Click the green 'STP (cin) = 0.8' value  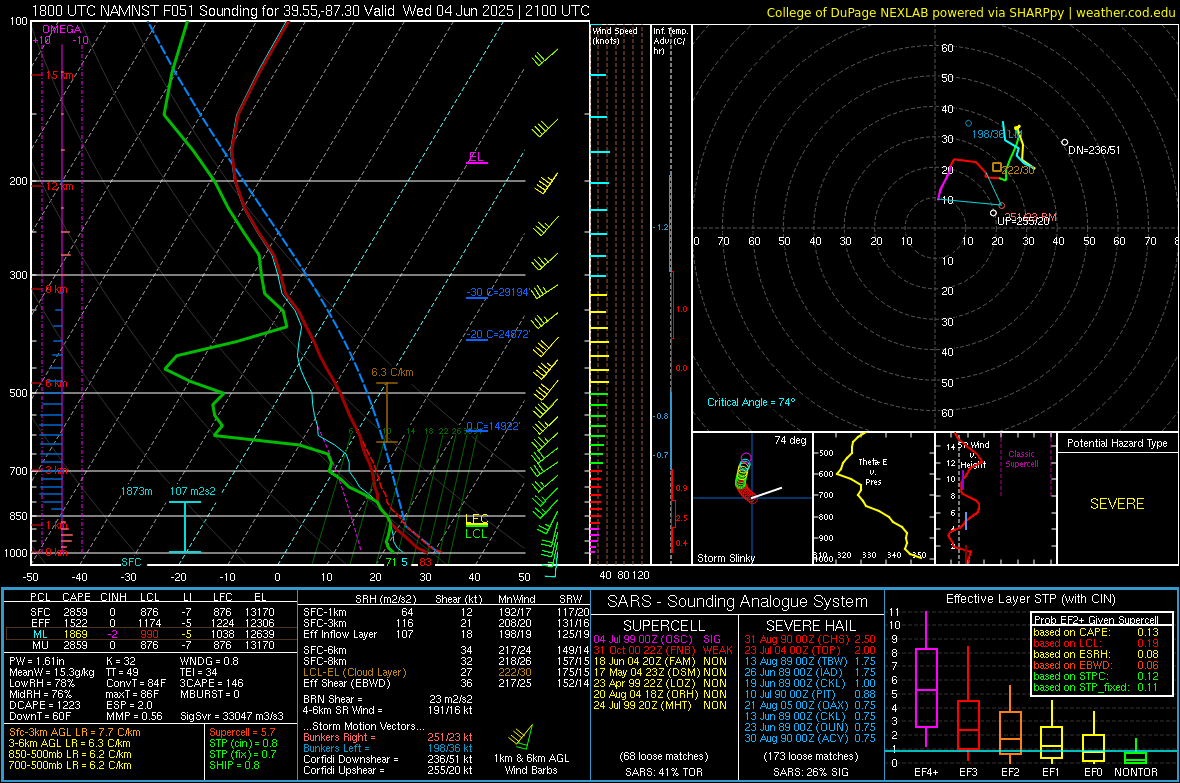point(243,743)
